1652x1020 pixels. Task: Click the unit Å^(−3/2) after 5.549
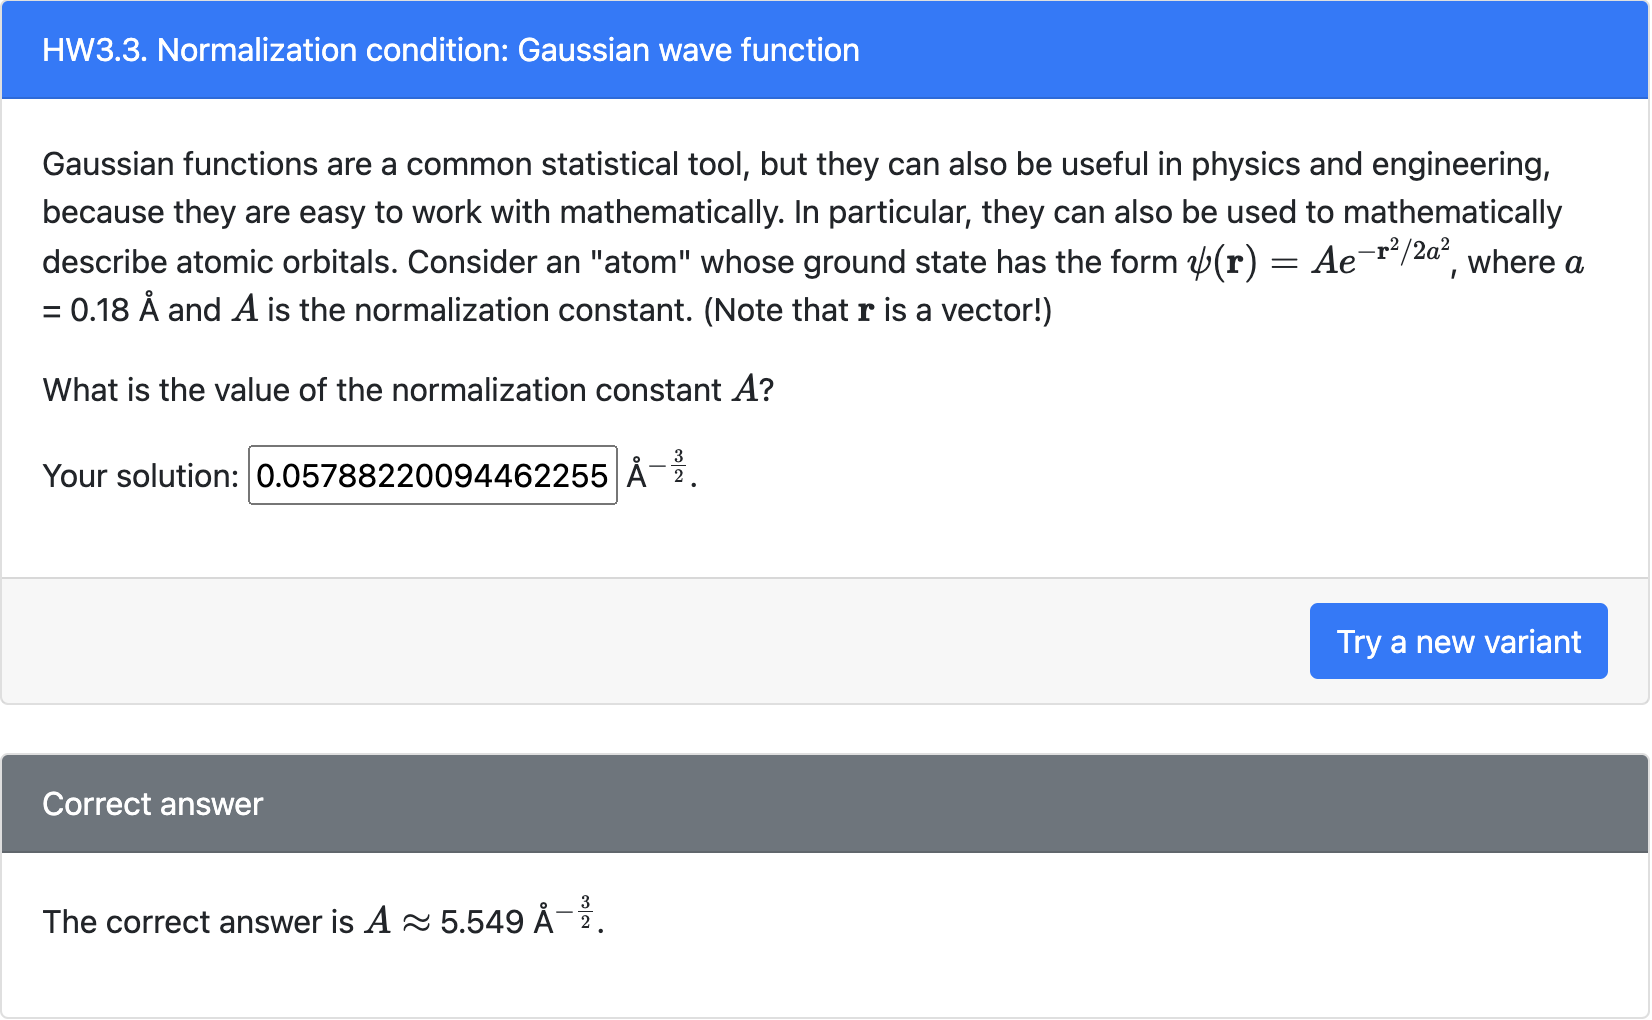pyautogui.click(x=560, y=918)
